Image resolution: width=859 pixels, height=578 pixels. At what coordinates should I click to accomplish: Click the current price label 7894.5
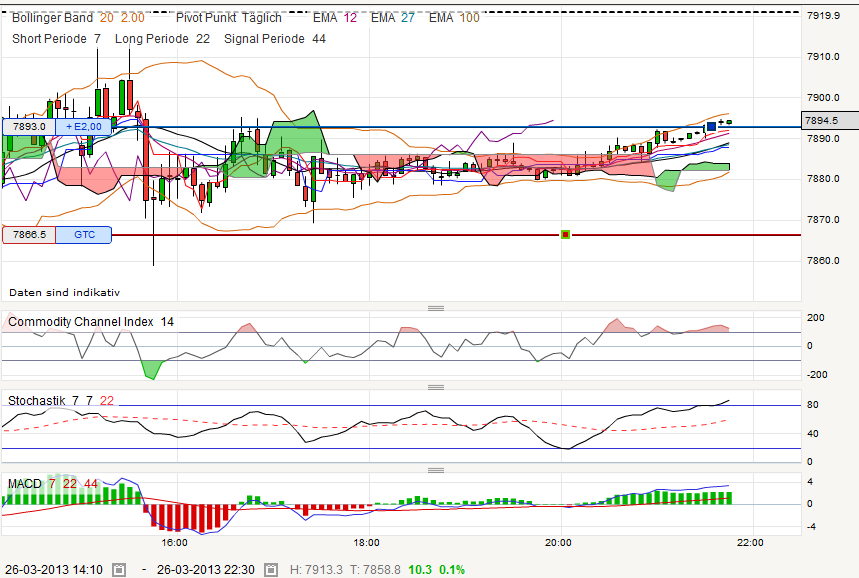(x=829, y=121)
